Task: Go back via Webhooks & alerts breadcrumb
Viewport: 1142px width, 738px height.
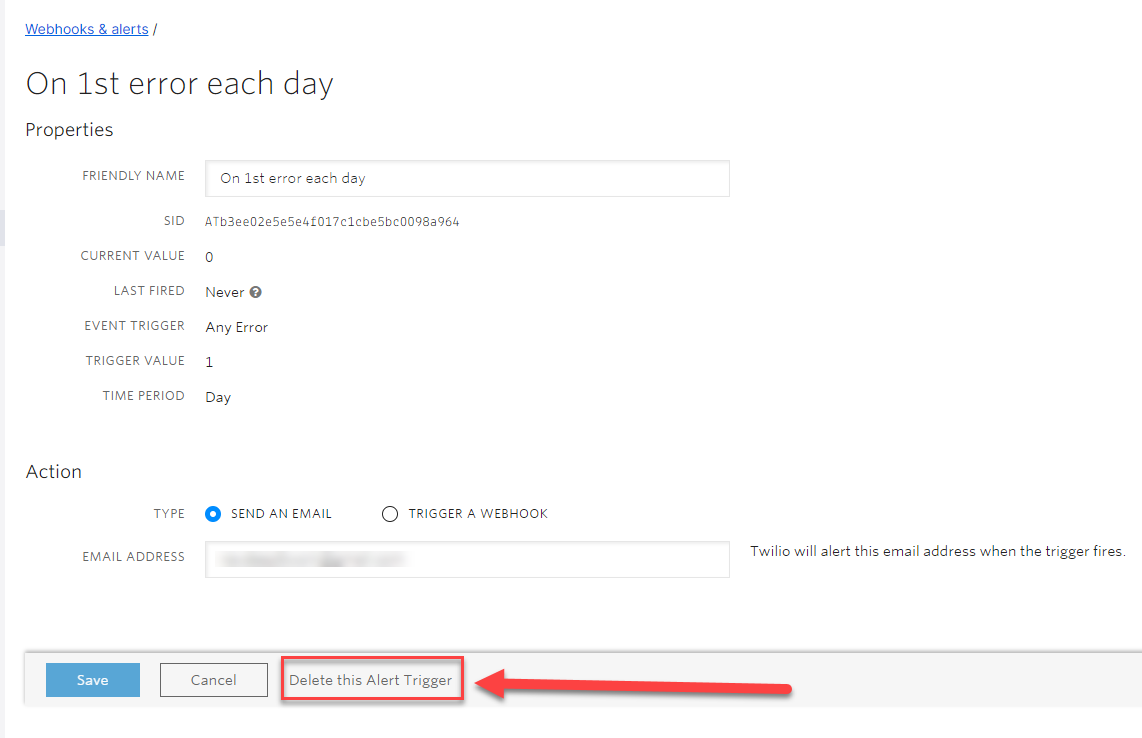Action: 87,29
